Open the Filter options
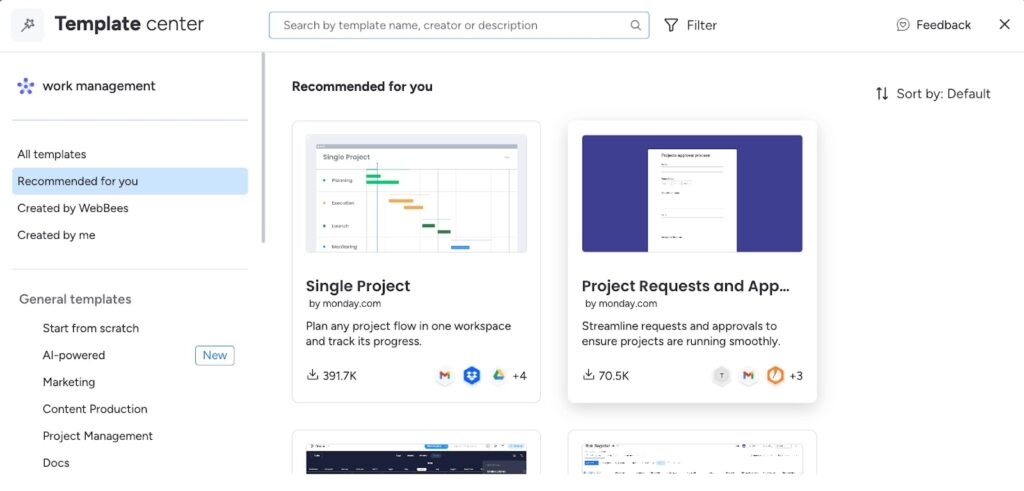1024x491 pixels. [x=690, y=25]
